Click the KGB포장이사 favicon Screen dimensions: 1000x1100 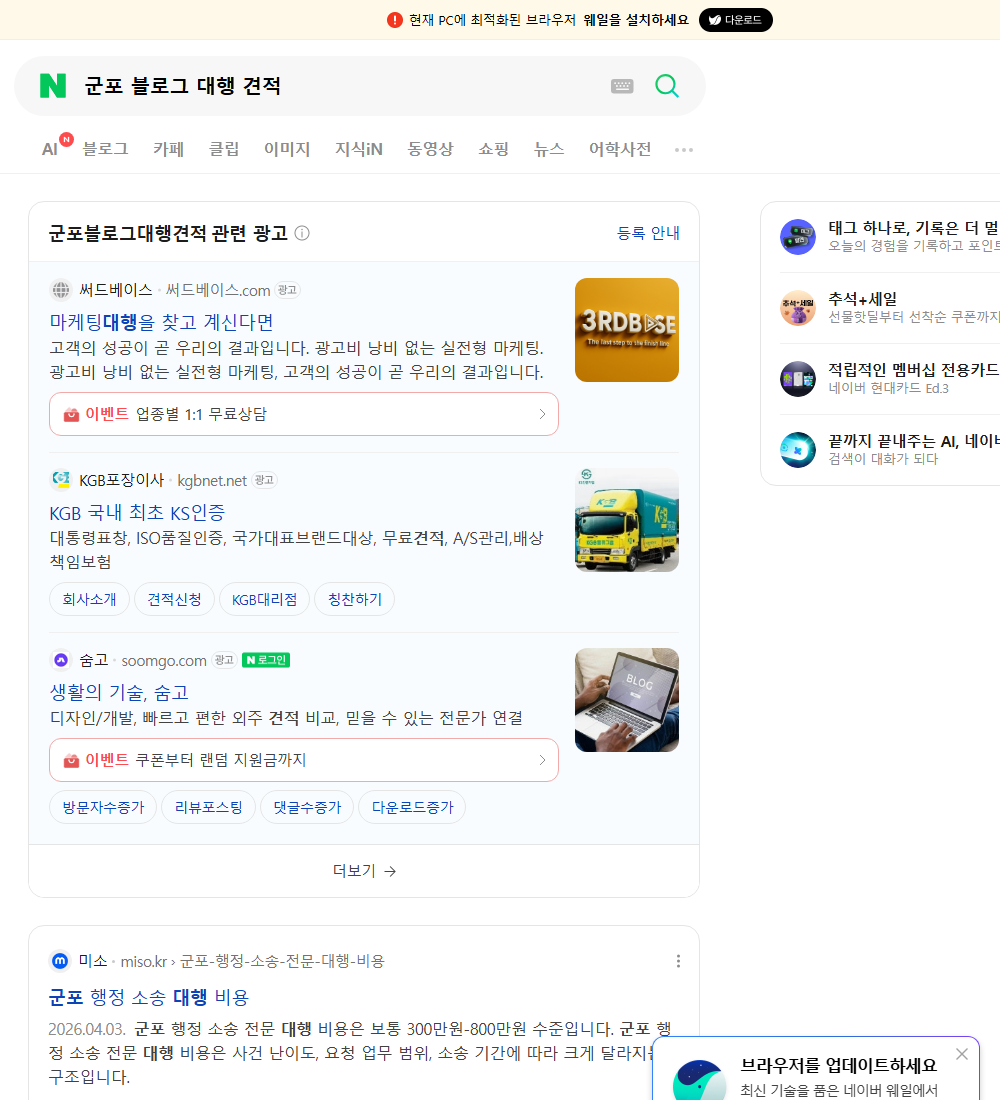[x=61, y=480]
